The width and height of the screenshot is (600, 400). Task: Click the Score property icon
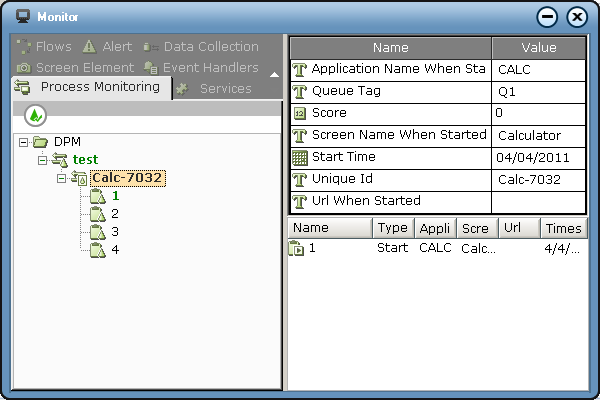(299, 113)
